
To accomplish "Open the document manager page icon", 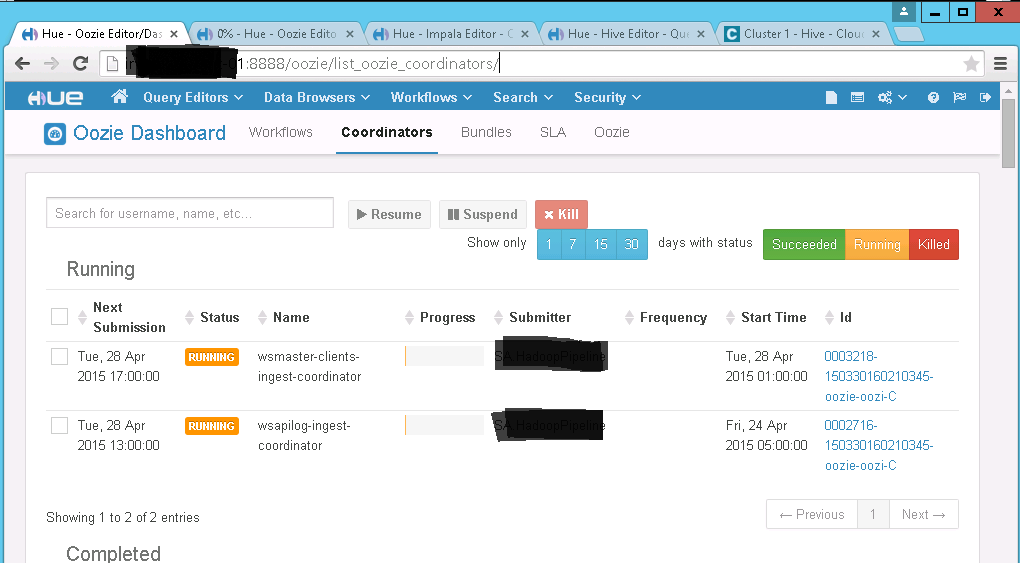I will 831,98.
